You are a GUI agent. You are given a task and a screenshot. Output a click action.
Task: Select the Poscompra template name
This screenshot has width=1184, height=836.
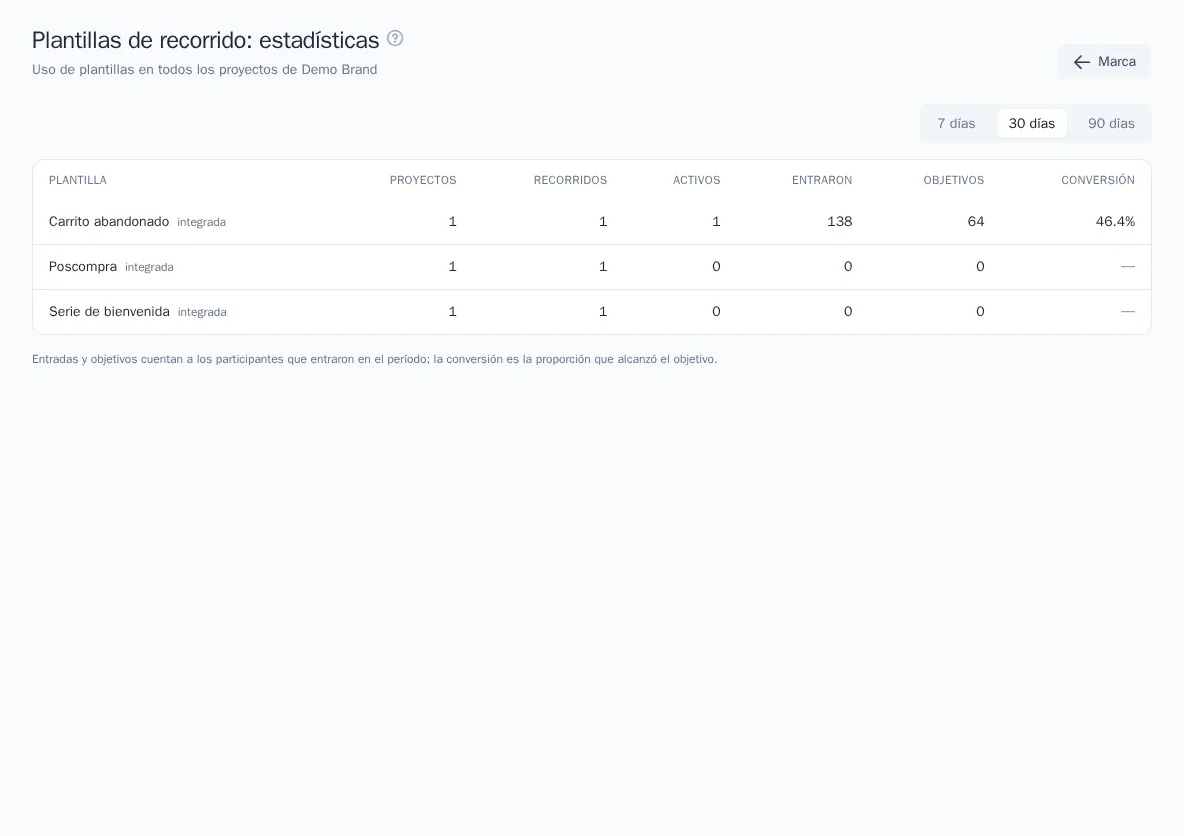click(x=83, y=267)
